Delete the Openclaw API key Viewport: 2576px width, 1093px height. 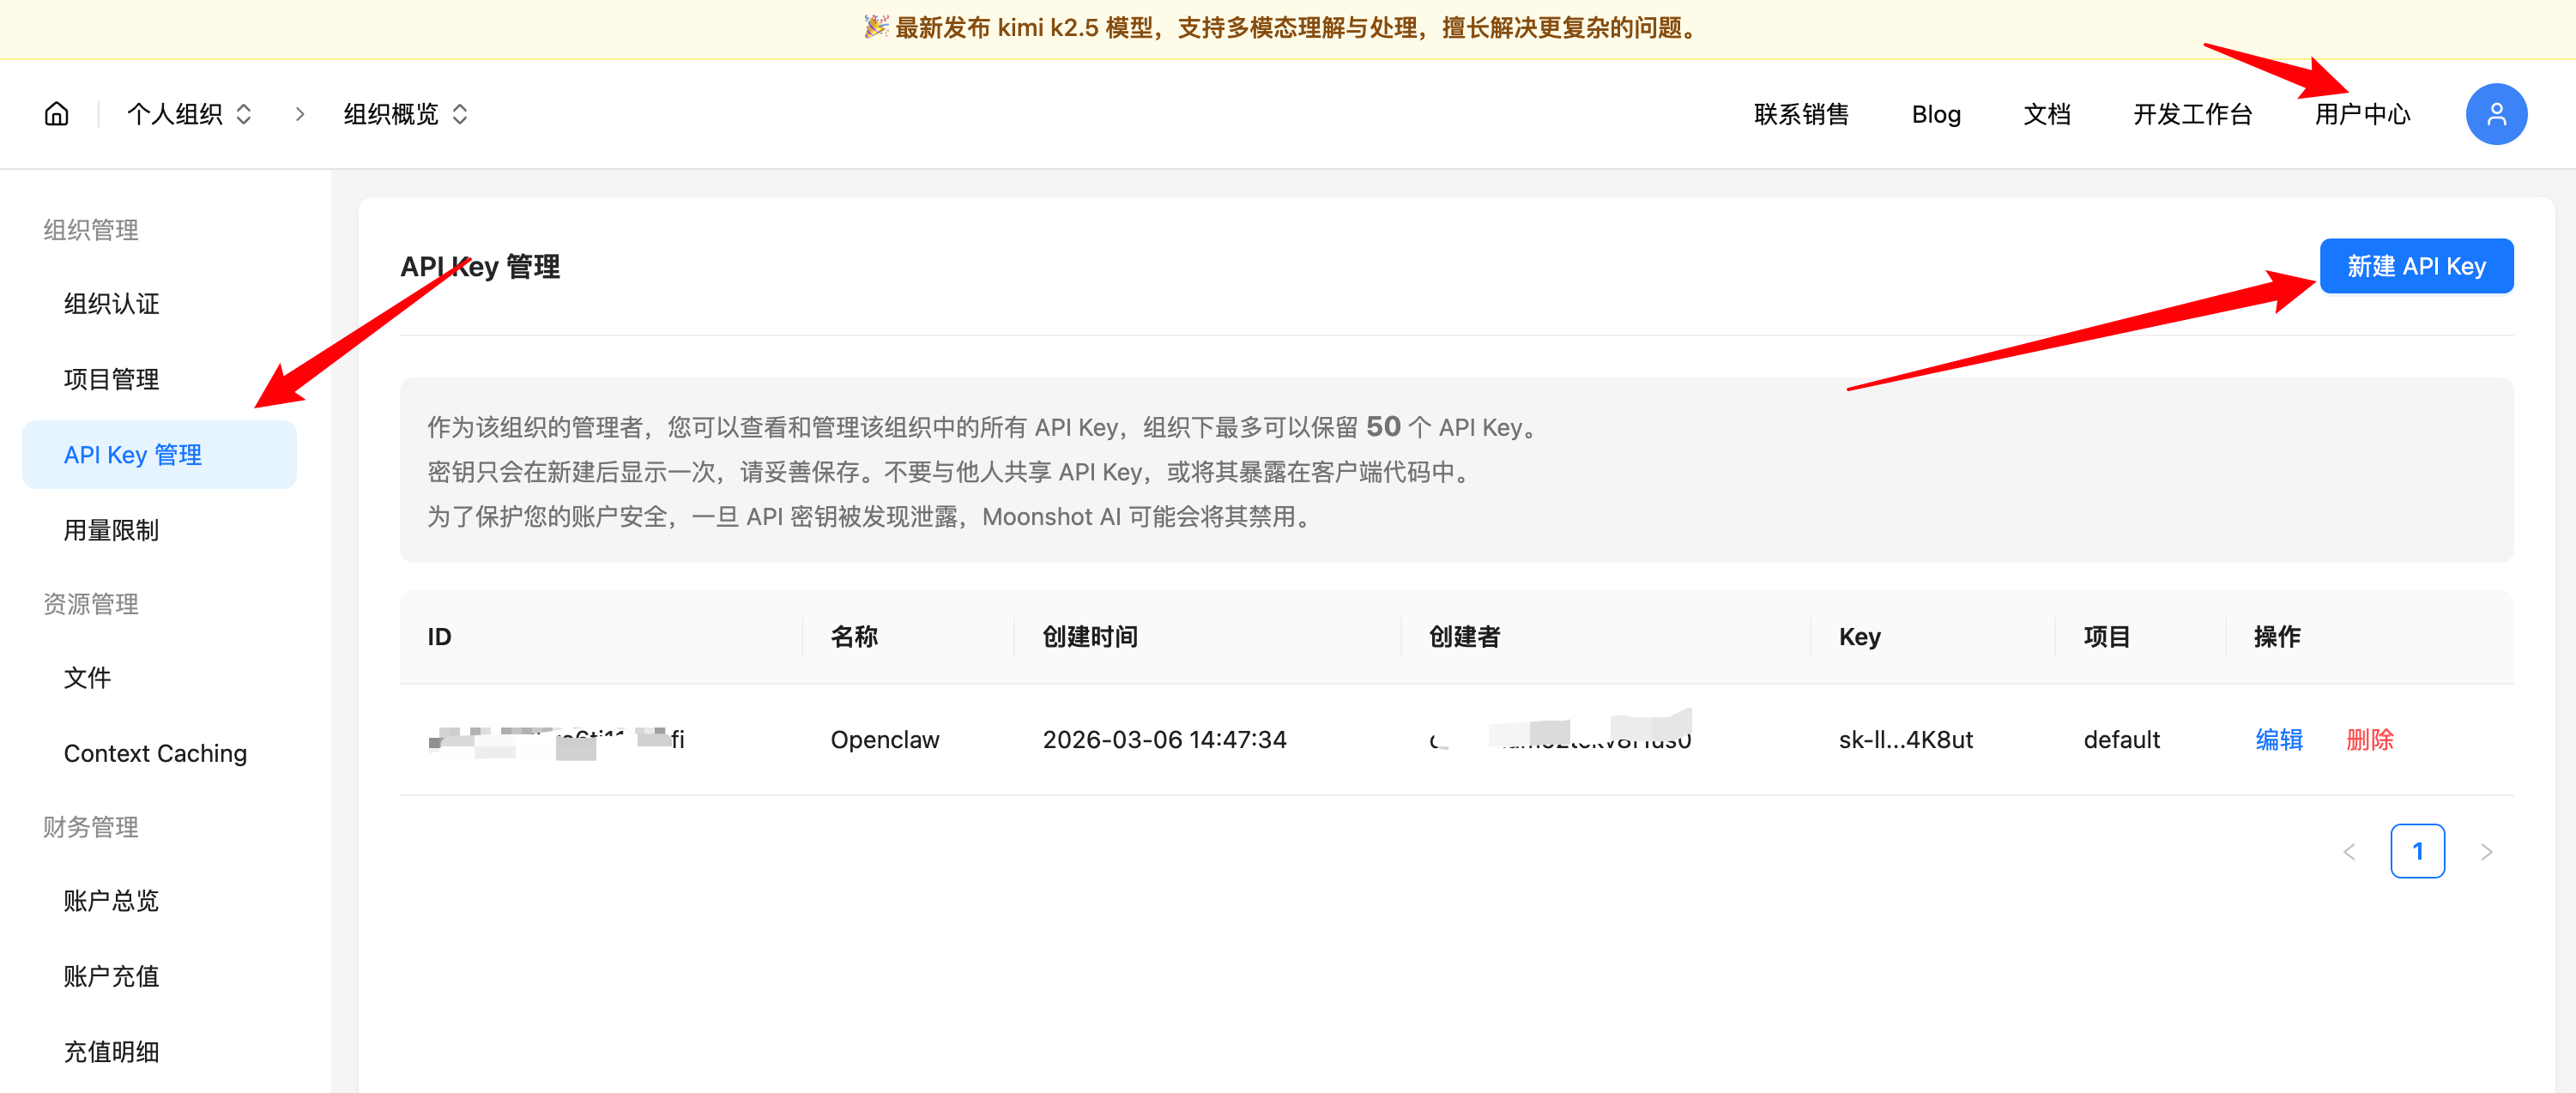(2369, 739)
